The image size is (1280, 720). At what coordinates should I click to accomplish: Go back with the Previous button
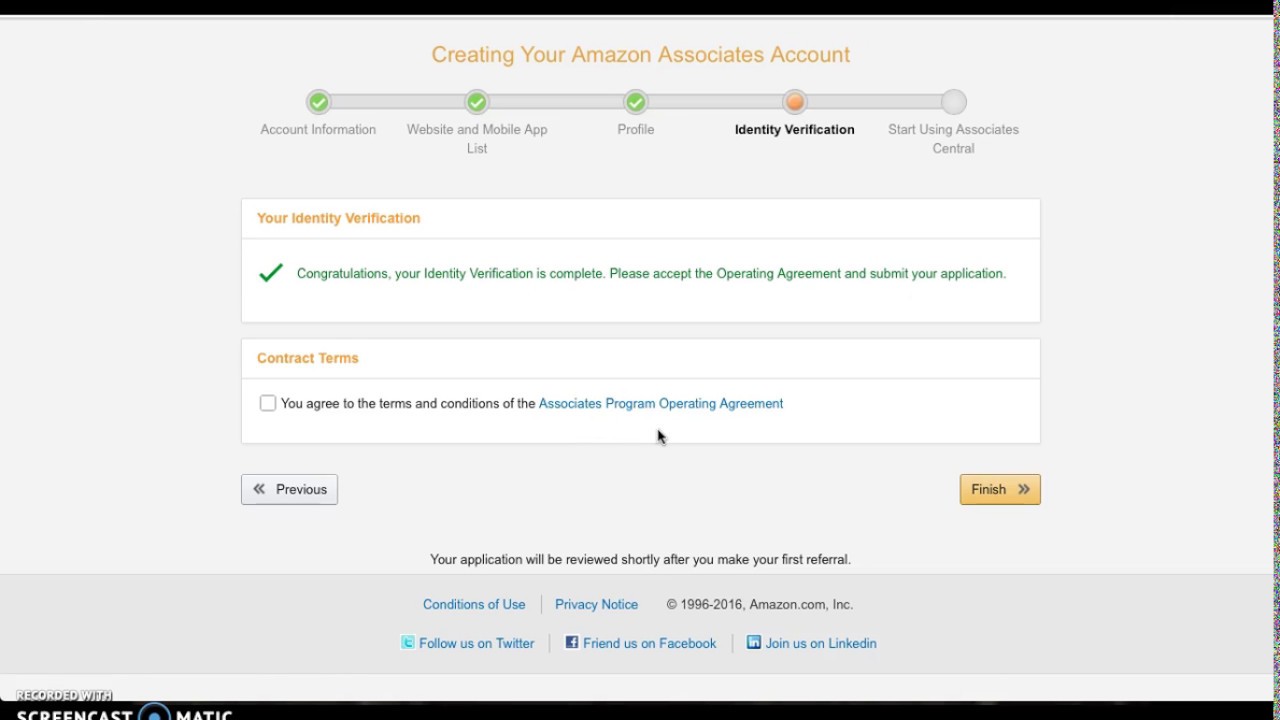coord(289,489)
